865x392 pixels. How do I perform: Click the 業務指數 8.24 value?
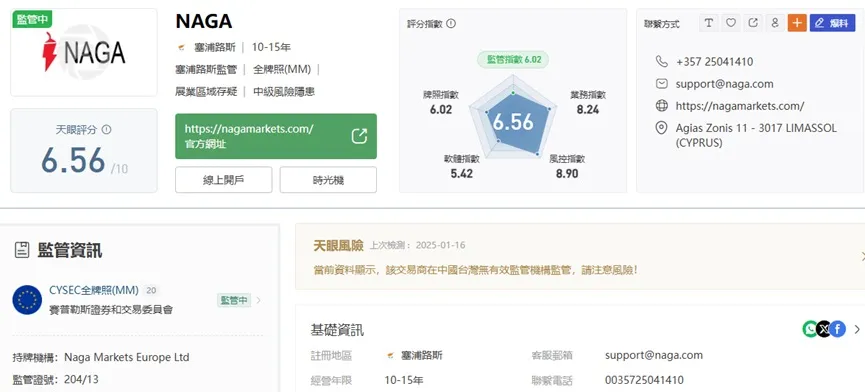pos(588,109)
